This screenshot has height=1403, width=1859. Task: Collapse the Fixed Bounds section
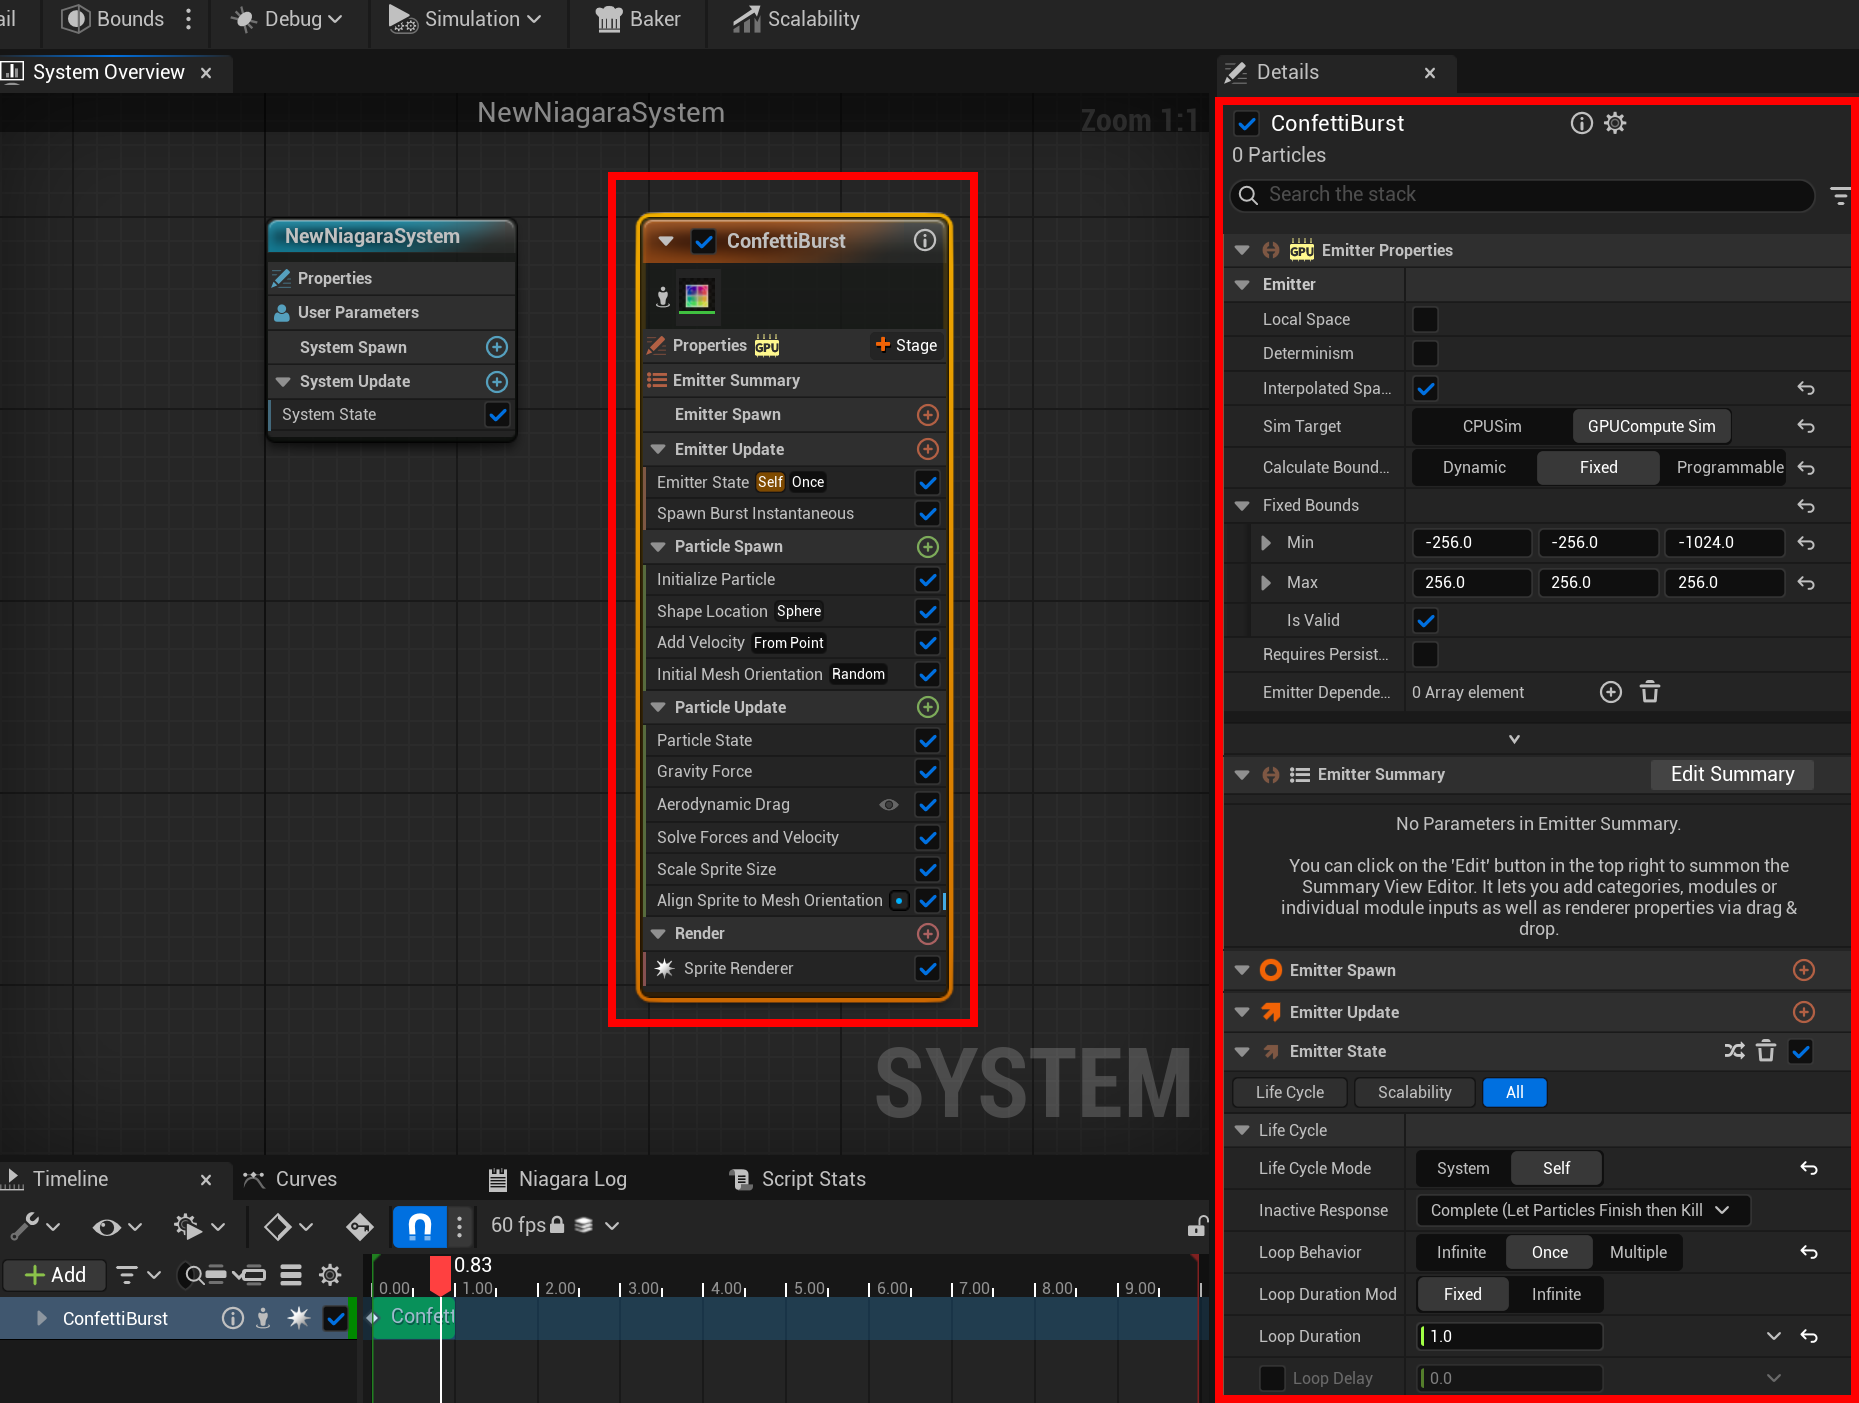[x=1242, y=506]
